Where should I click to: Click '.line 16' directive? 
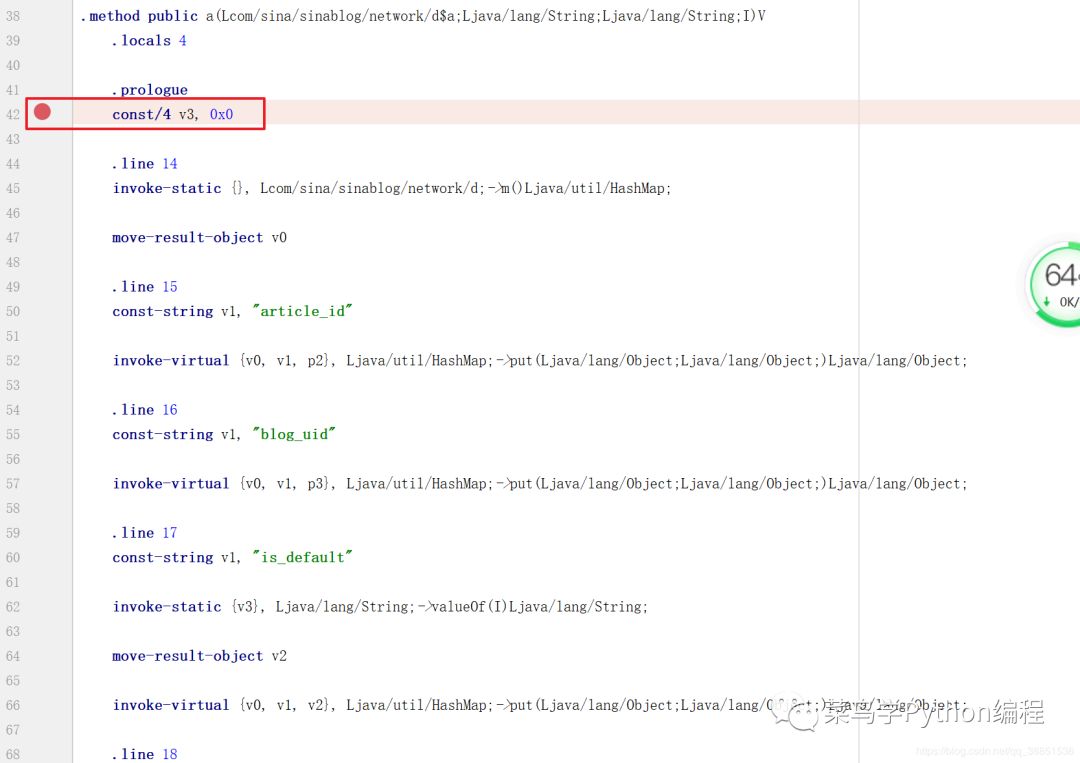[145, 410]
